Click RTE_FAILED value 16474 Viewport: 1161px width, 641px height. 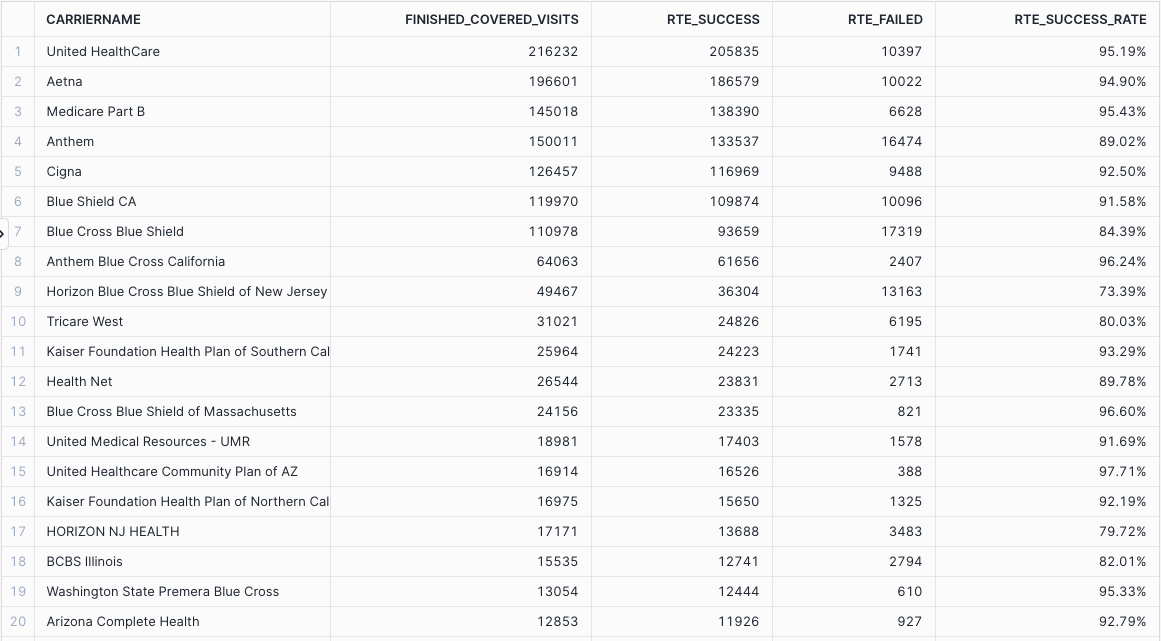901,141
